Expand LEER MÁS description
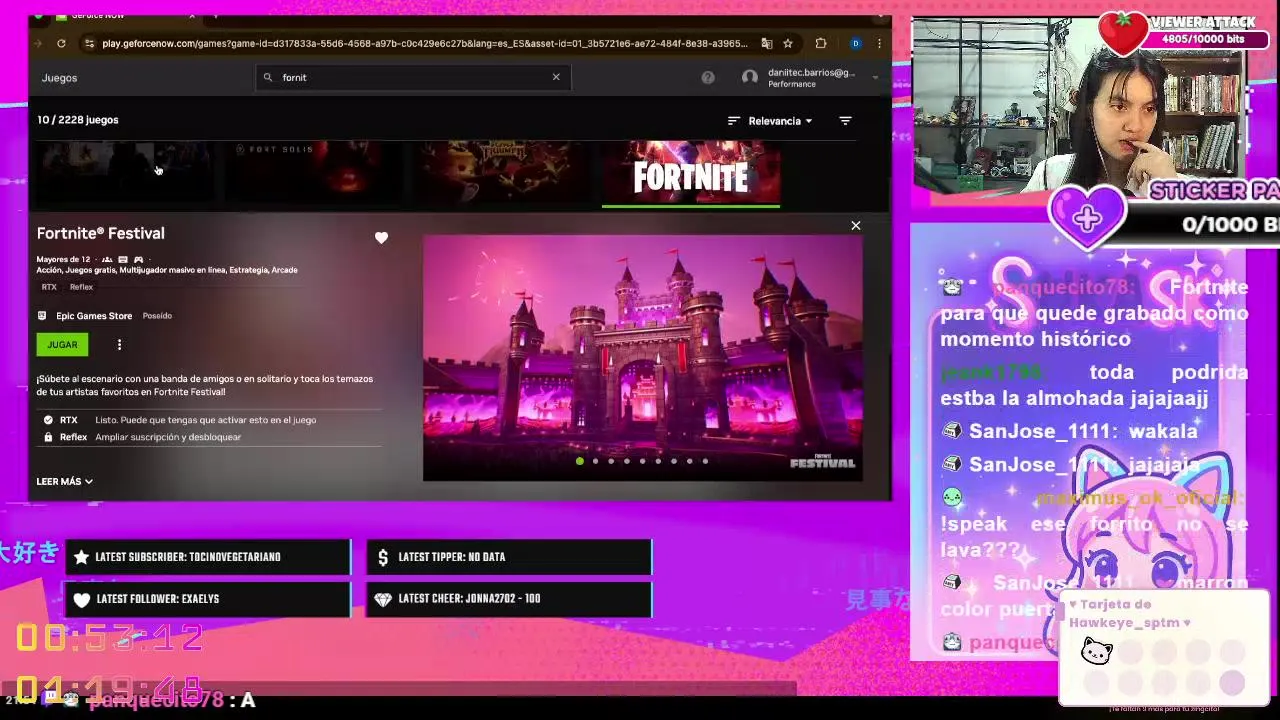This screenshot has width=1280, height=720. coord(64,482)
